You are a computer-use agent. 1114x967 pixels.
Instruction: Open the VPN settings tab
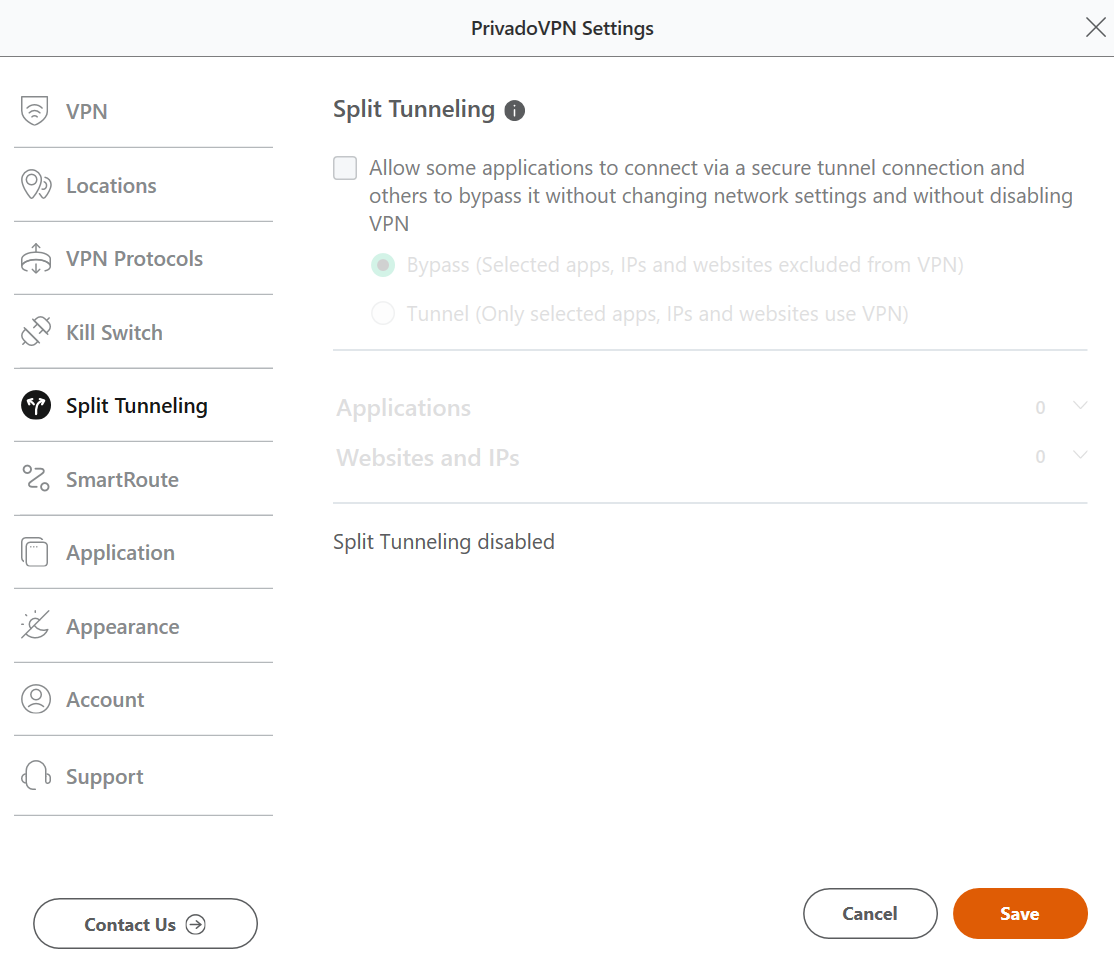(x=87, y=112)
